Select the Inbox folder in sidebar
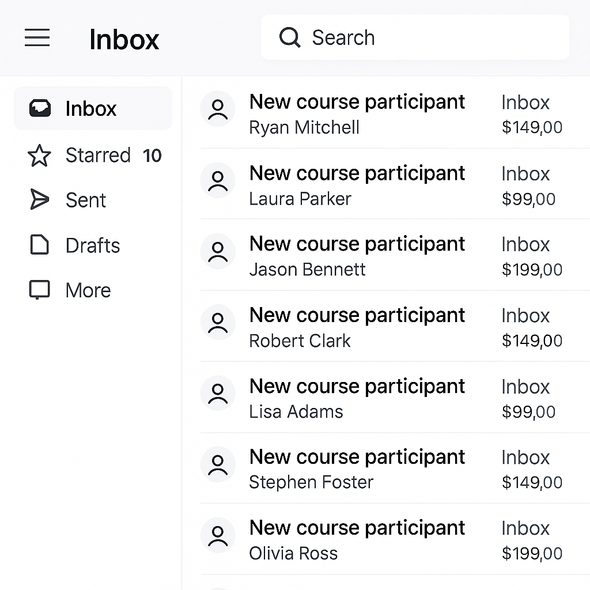Screen dimensions: 590x590 click(93, 108)
